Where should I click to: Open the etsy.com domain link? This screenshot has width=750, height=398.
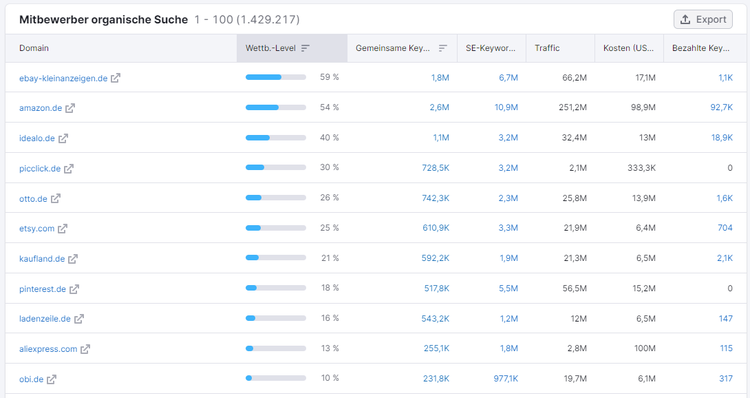pos(37,229)
